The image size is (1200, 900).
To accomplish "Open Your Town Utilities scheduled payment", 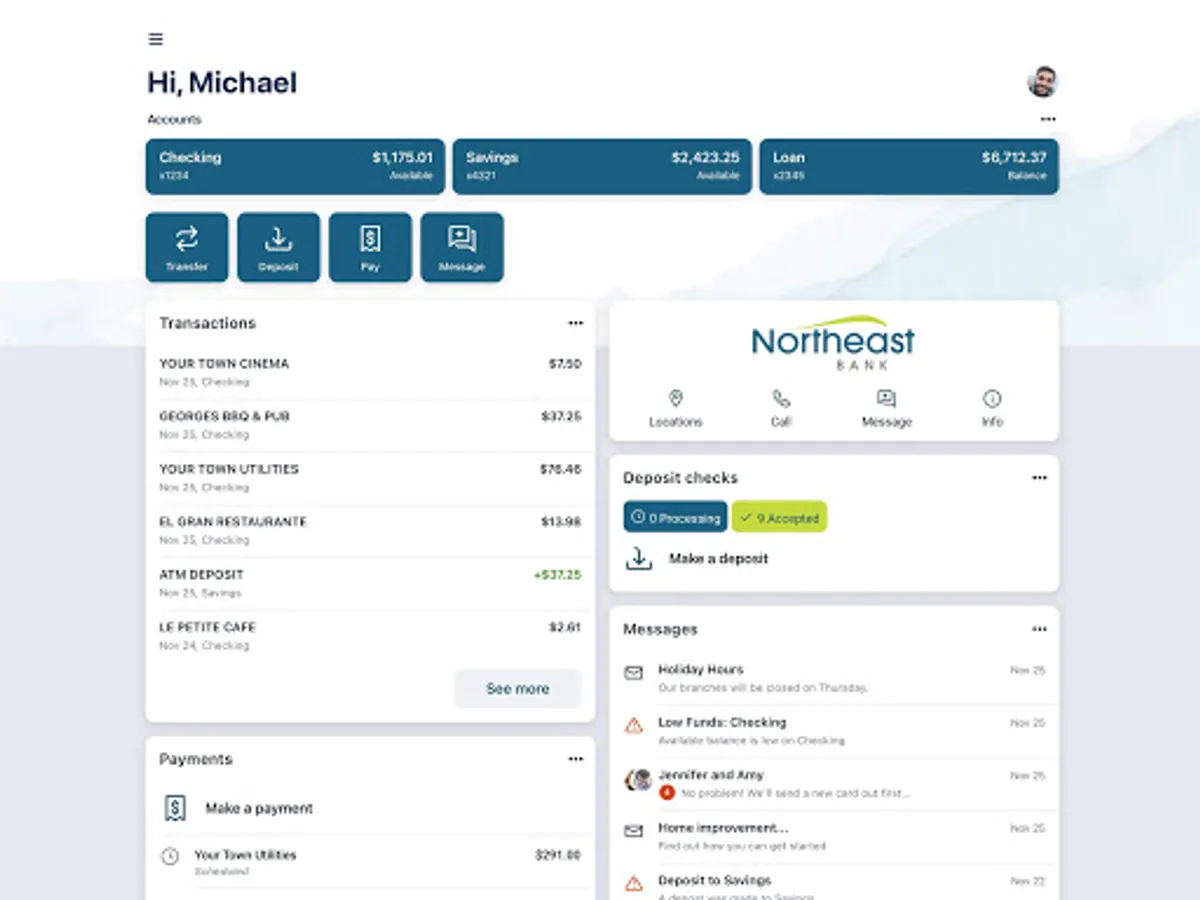I will tap(370, 863).
